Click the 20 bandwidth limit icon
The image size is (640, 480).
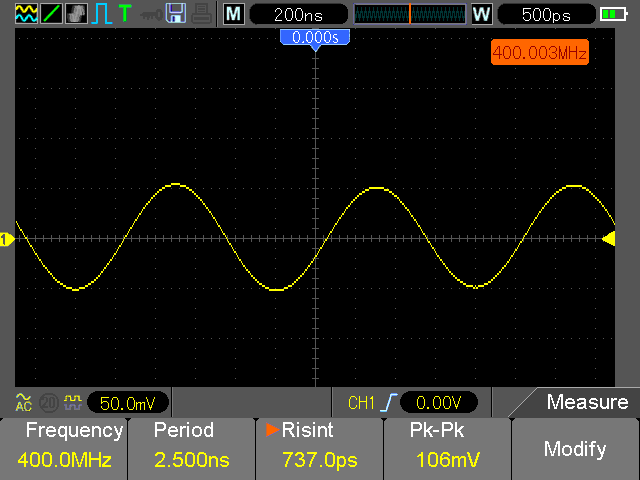click(49, 403)
